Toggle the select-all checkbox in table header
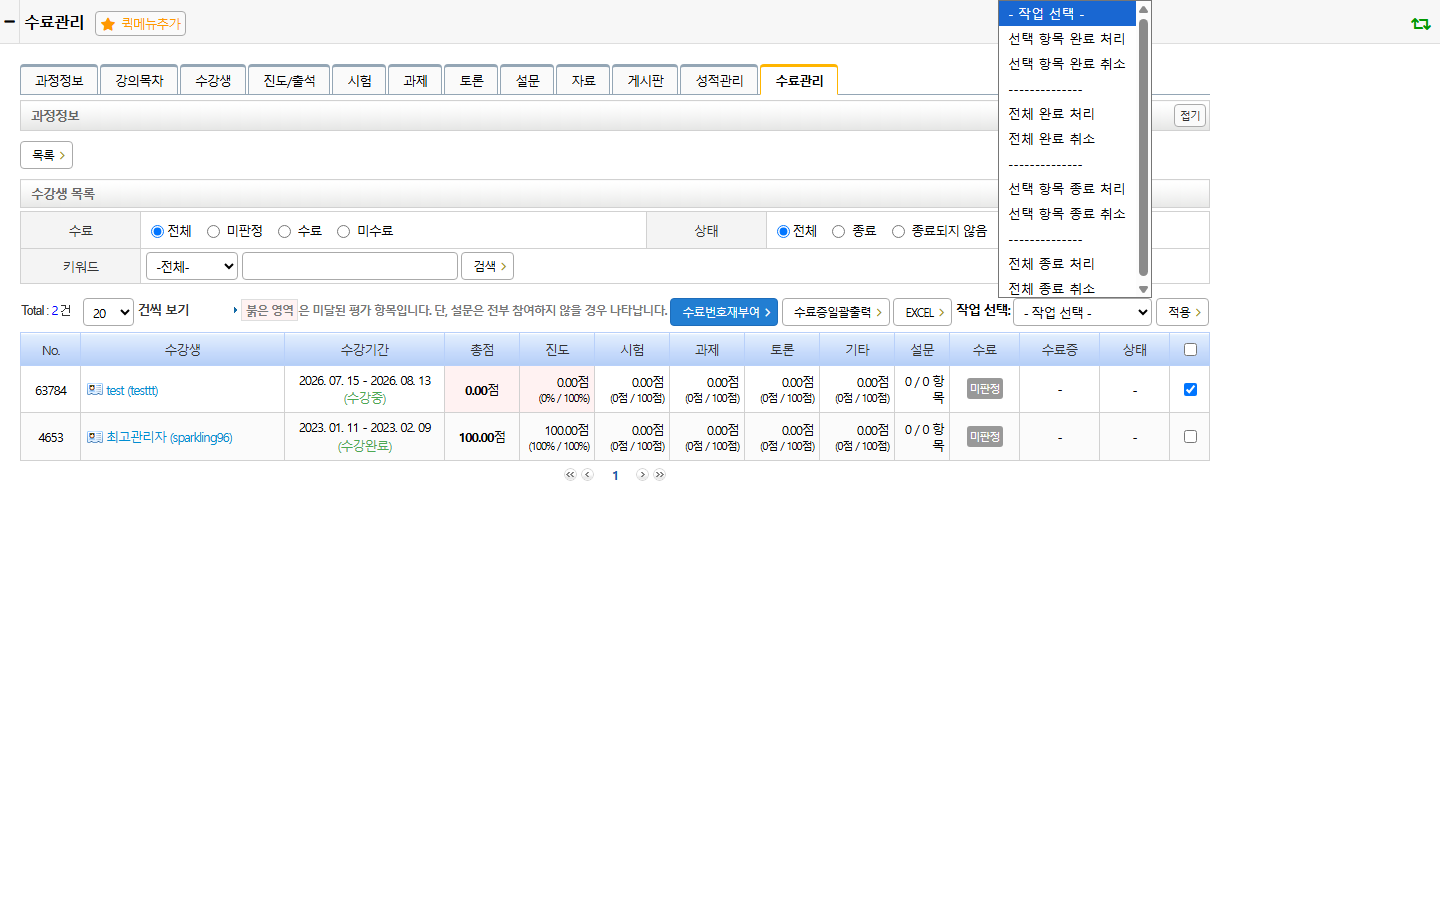This screenshot has height=900, width=1440. 1190,350
